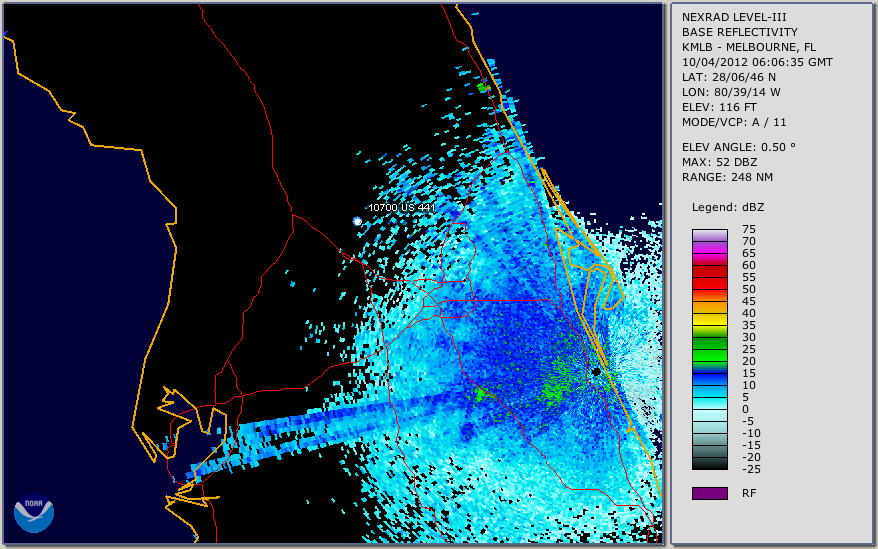
Task: Click the legend value 50
Action: [x=749, y=289]
